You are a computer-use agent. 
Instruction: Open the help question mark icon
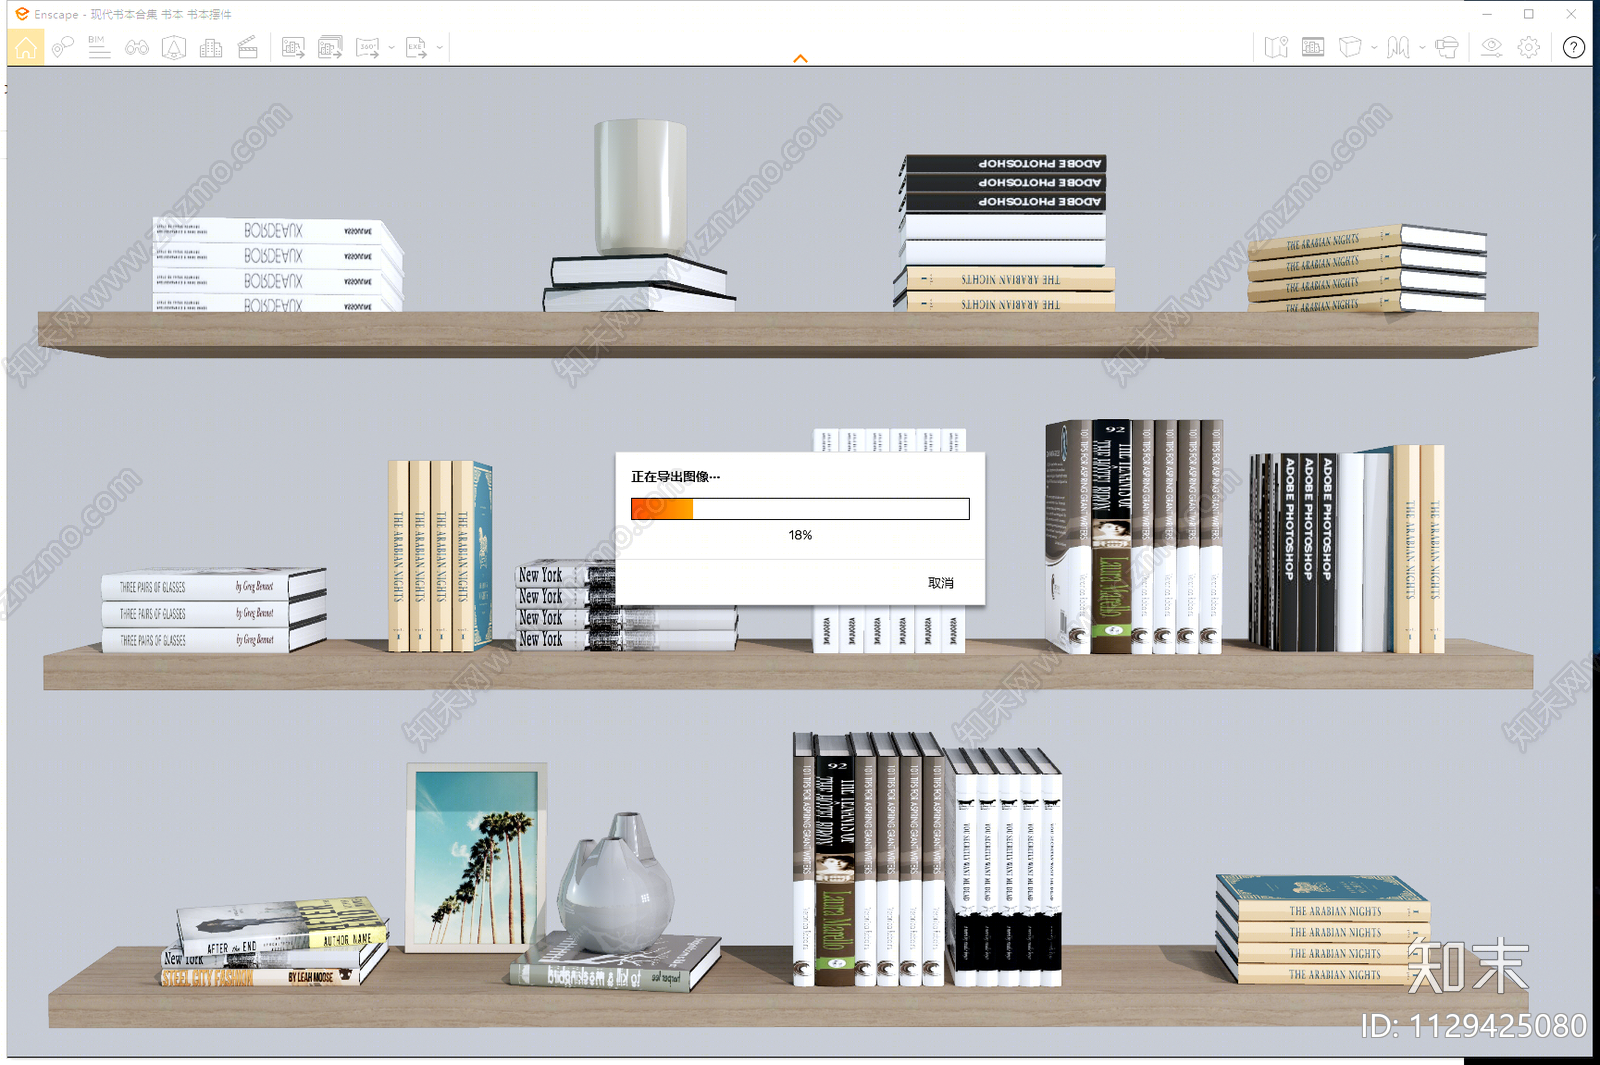click(x=1574, y=47)
